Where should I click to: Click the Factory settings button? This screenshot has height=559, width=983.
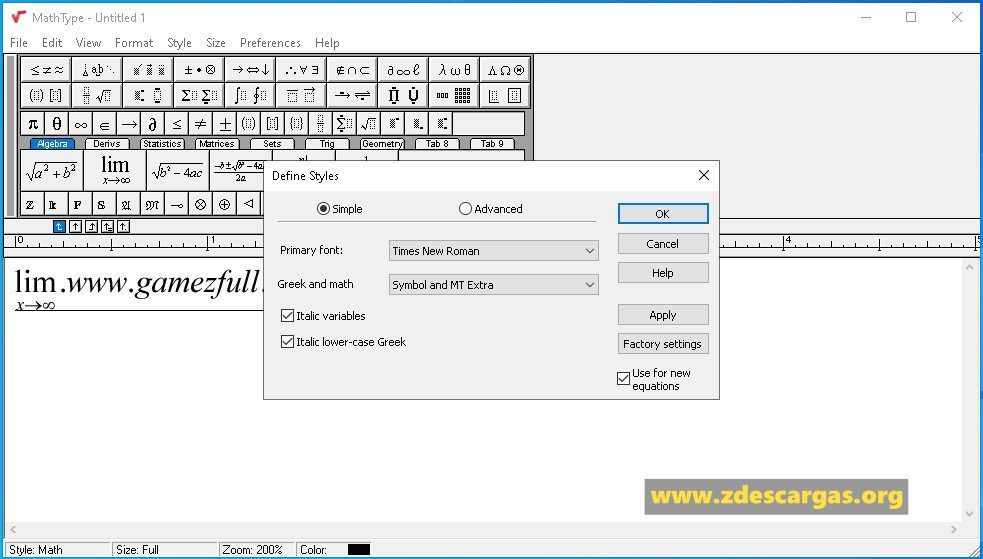coord(663,344)
